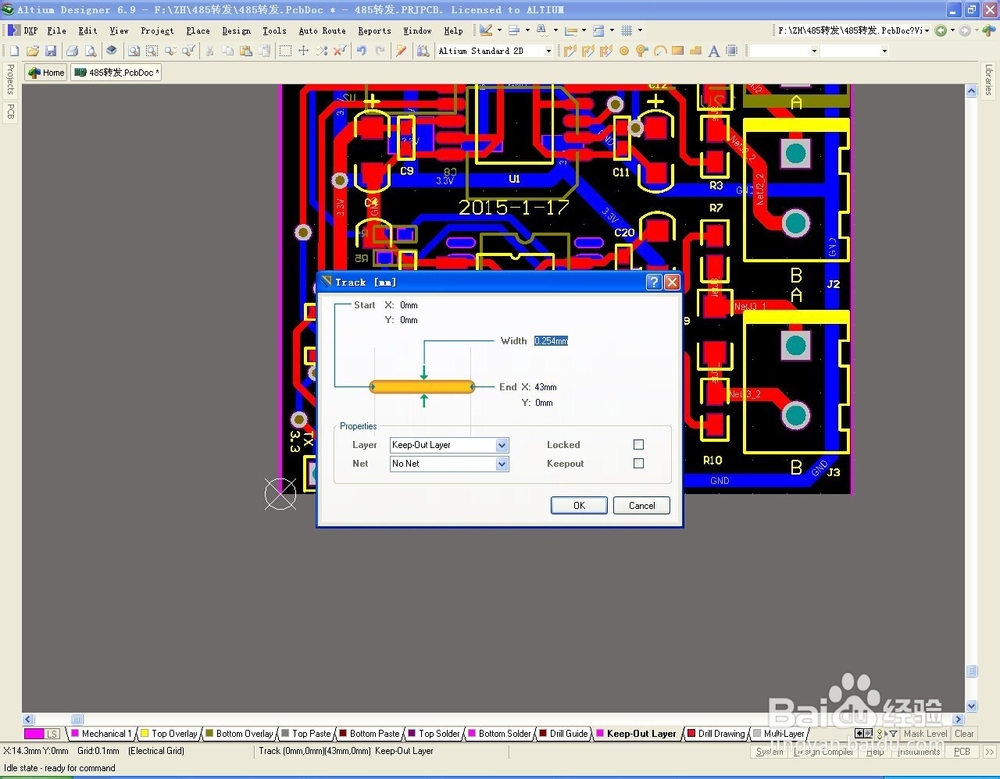Select the Place Arc tool icon
The height and width of the screenshot is (779, 1000).
click(x=660, y=50)
